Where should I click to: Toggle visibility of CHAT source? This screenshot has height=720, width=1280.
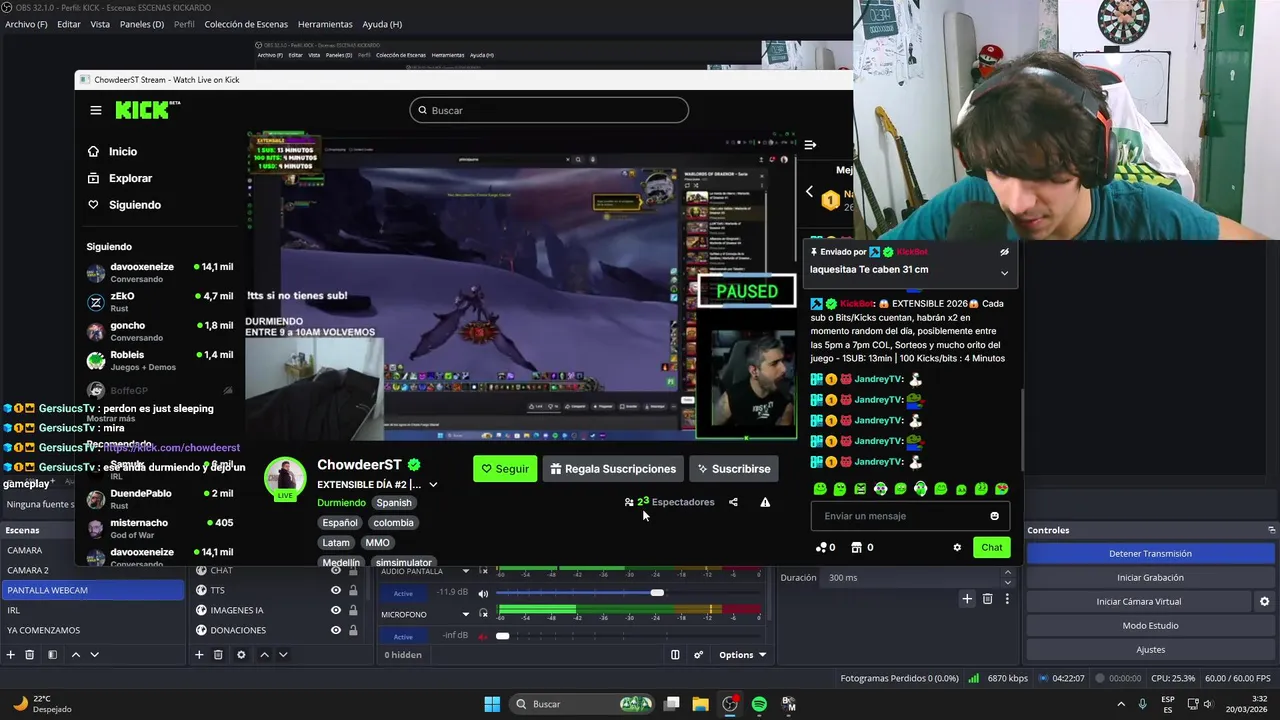(x=336, y=570)
